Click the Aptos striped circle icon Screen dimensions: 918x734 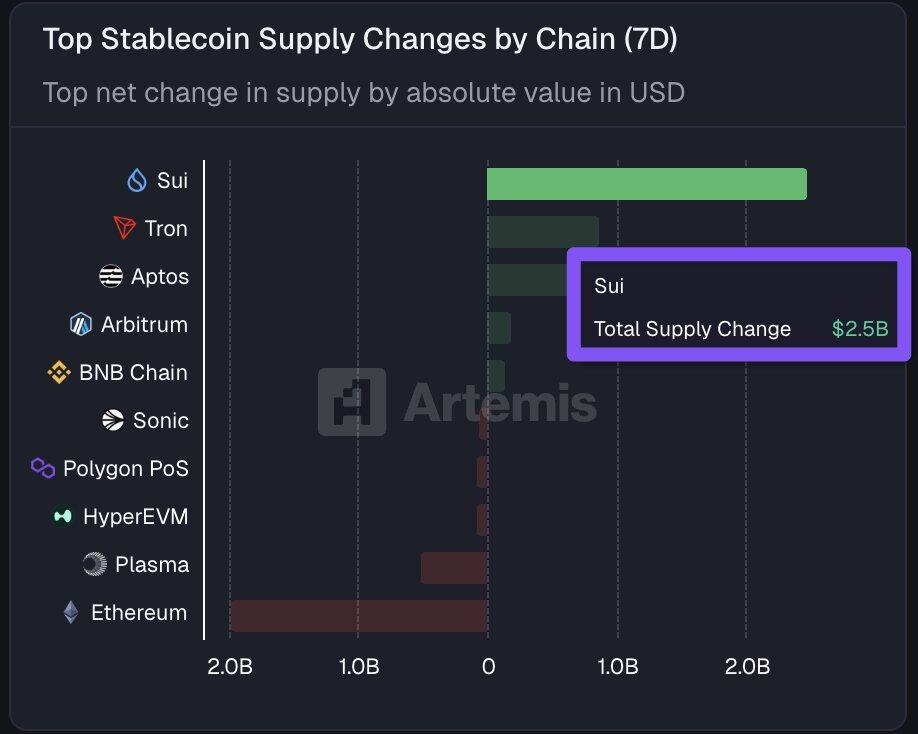(111, 277)
